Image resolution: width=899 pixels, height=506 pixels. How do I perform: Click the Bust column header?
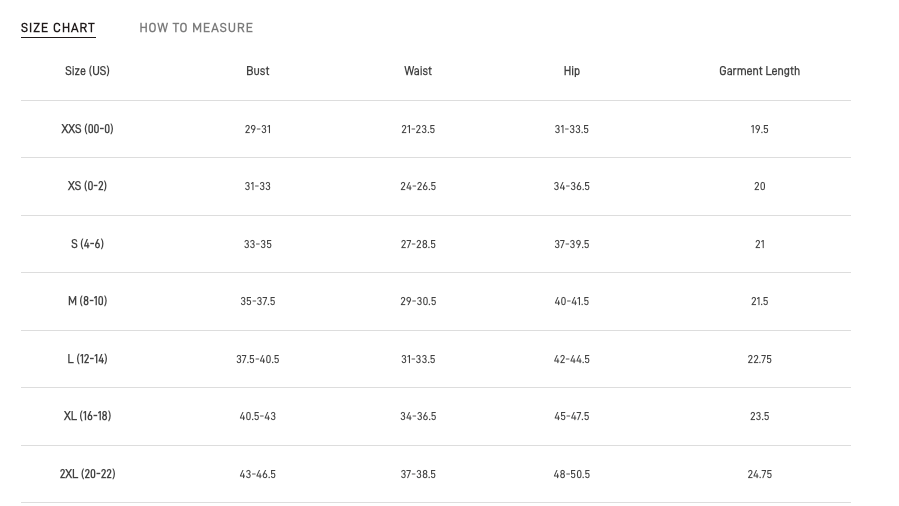258,71
